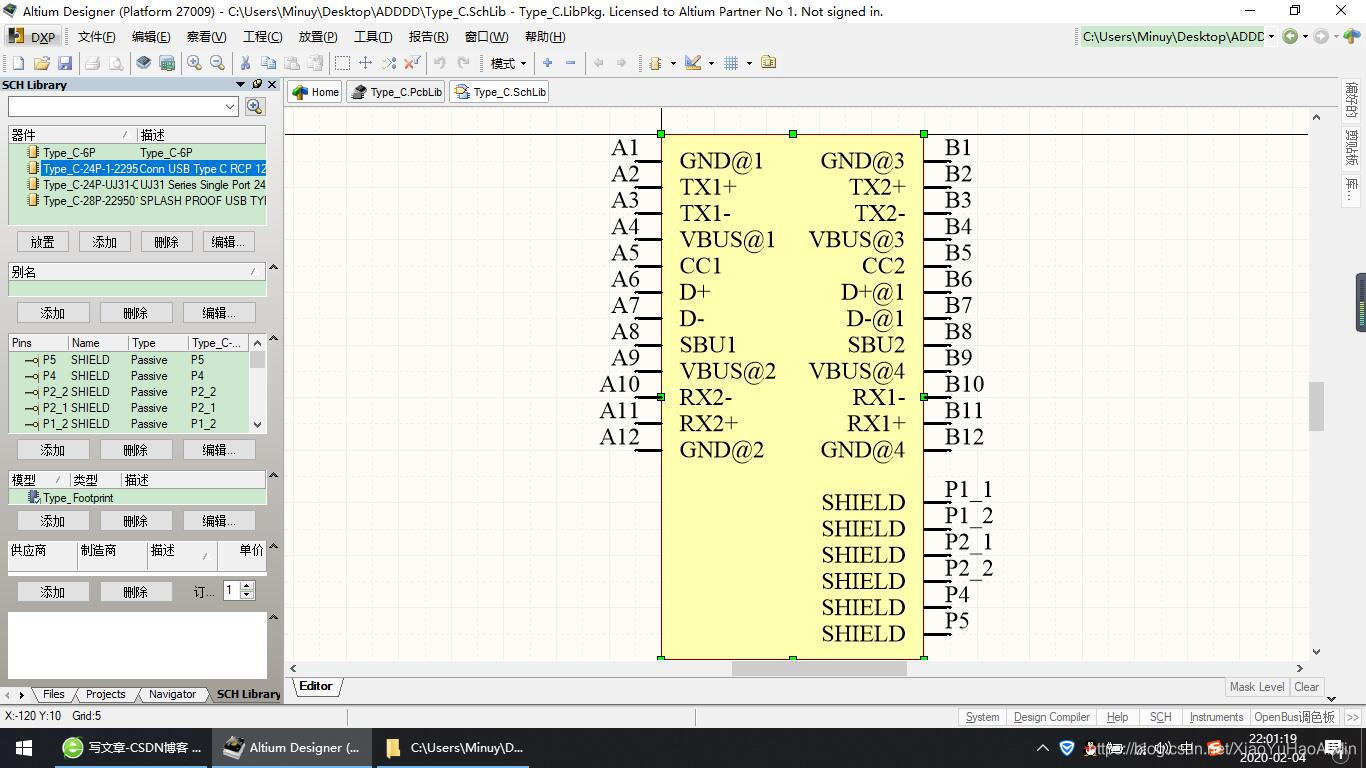Open the 放置(P) menu
Image resolution: width=1366 pixels, height=768 pixels.
318,37
